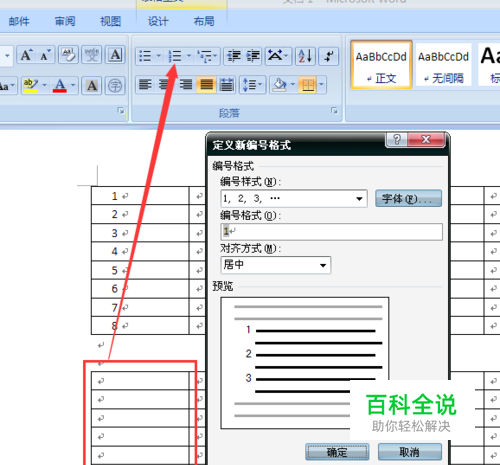Apply Character Border (boxed A) icon
Screen dimensions: 500x465
(x=115, y=55)
